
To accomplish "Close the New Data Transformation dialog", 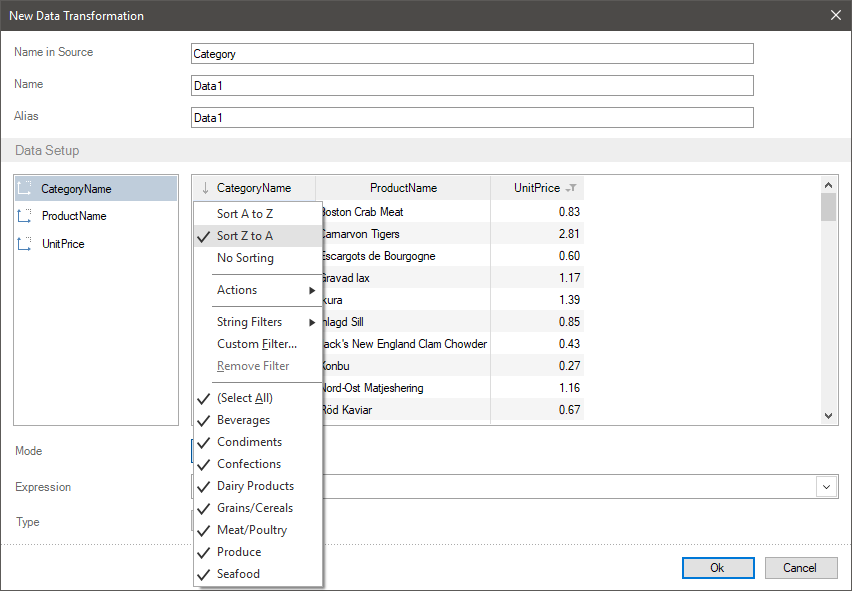I will click(836, 15).
